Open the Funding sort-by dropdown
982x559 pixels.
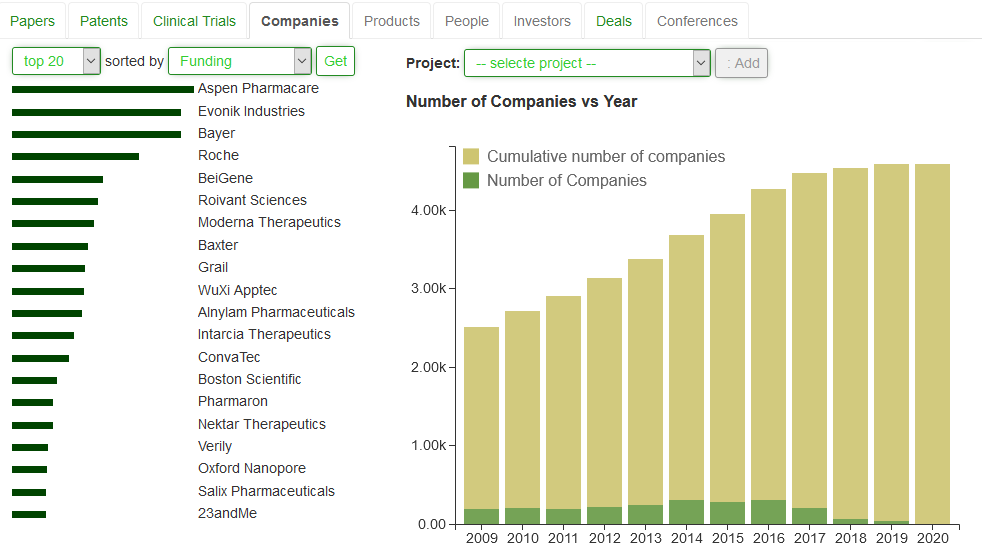240,61
